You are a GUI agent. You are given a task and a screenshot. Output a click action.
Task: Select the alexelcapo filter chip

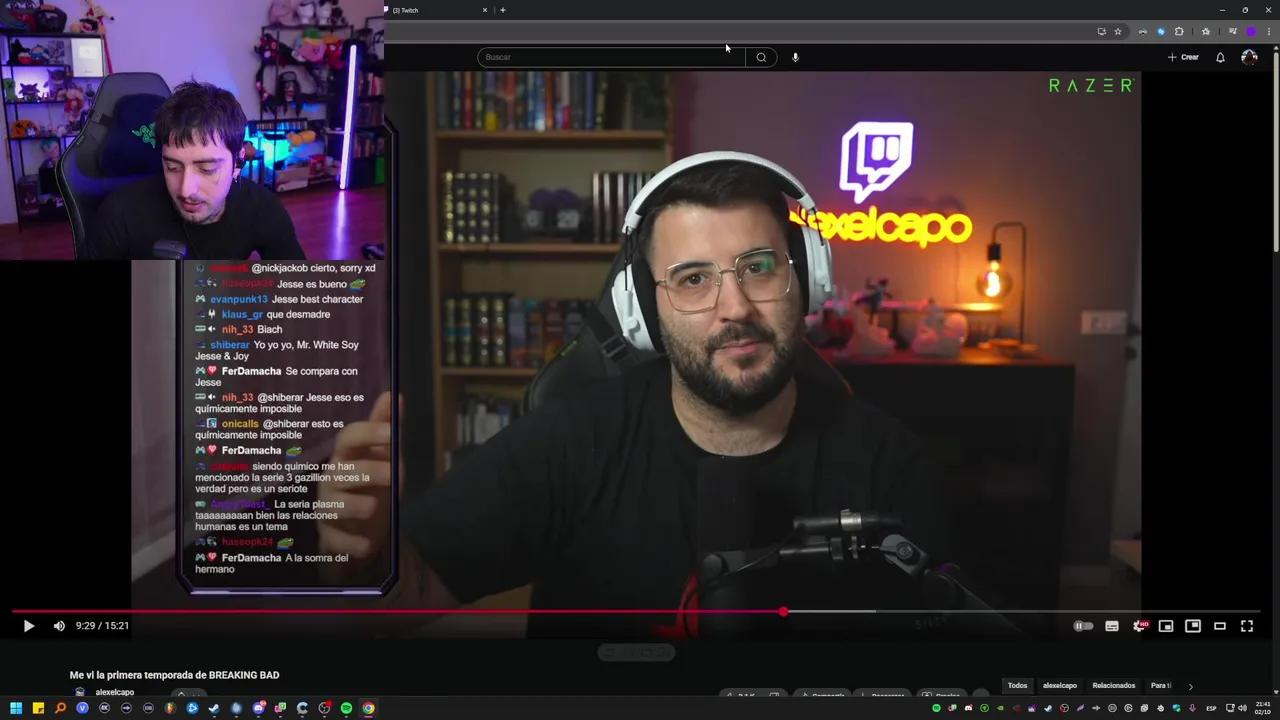click(1060, 686)
